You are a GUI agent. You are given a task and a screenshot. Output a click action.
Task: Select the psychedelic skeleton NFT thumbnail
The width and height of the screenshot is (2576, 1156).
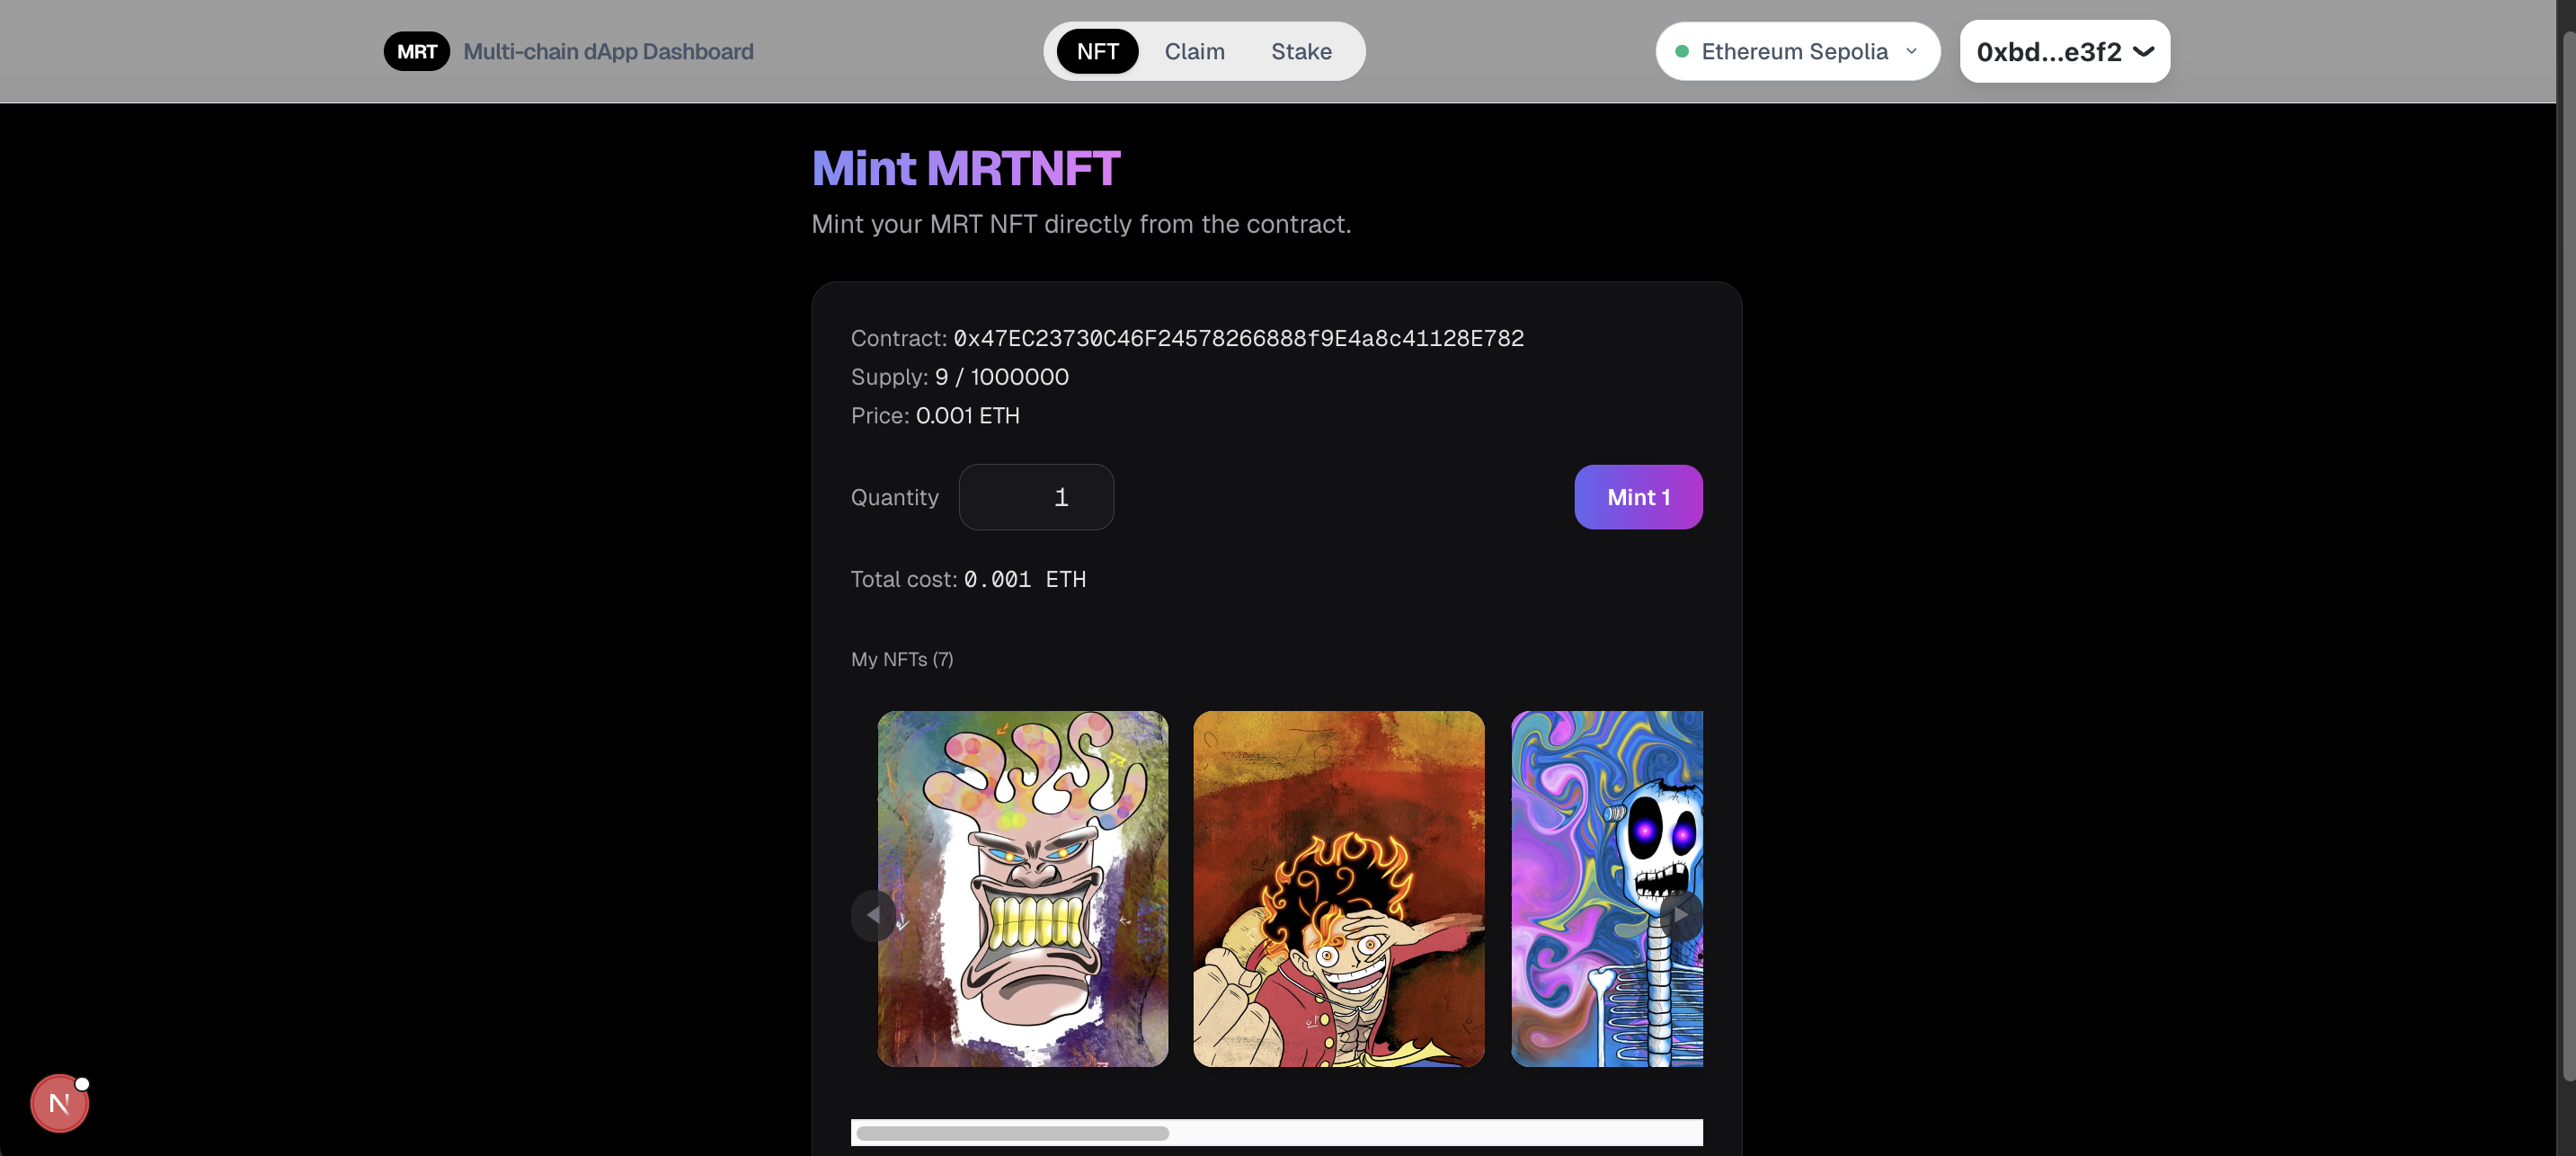coord(1606,888)
